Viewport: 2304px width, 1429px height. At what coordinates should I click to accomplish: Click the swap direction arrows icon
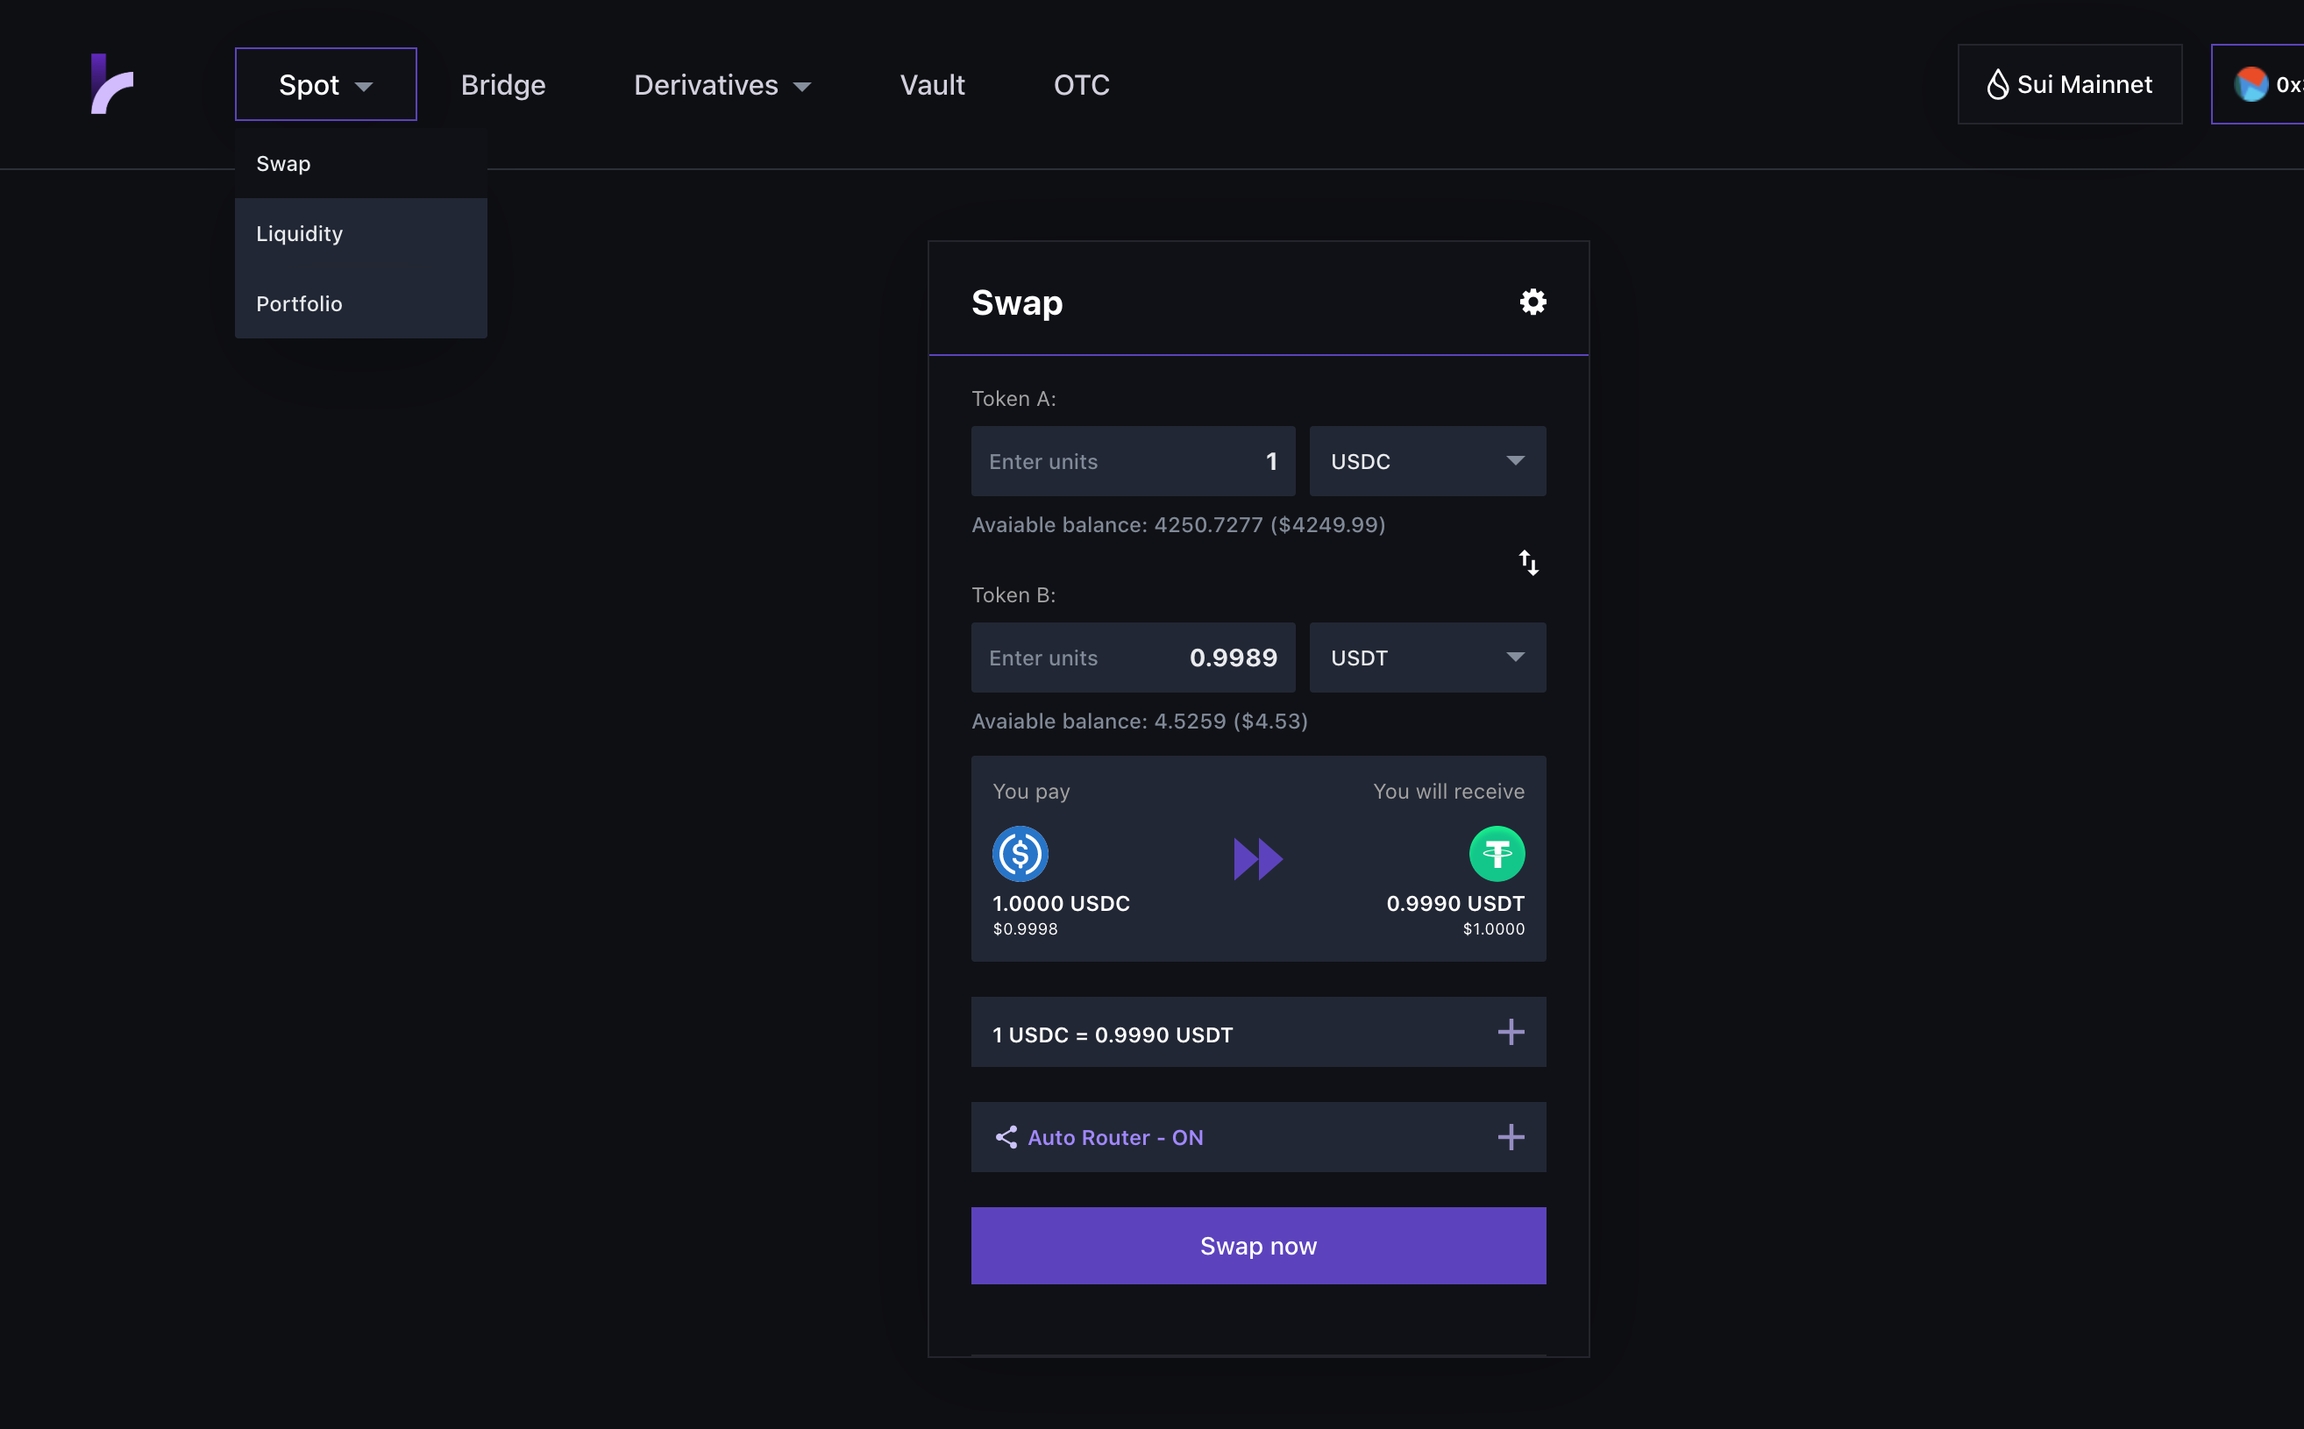[1528, 563]
